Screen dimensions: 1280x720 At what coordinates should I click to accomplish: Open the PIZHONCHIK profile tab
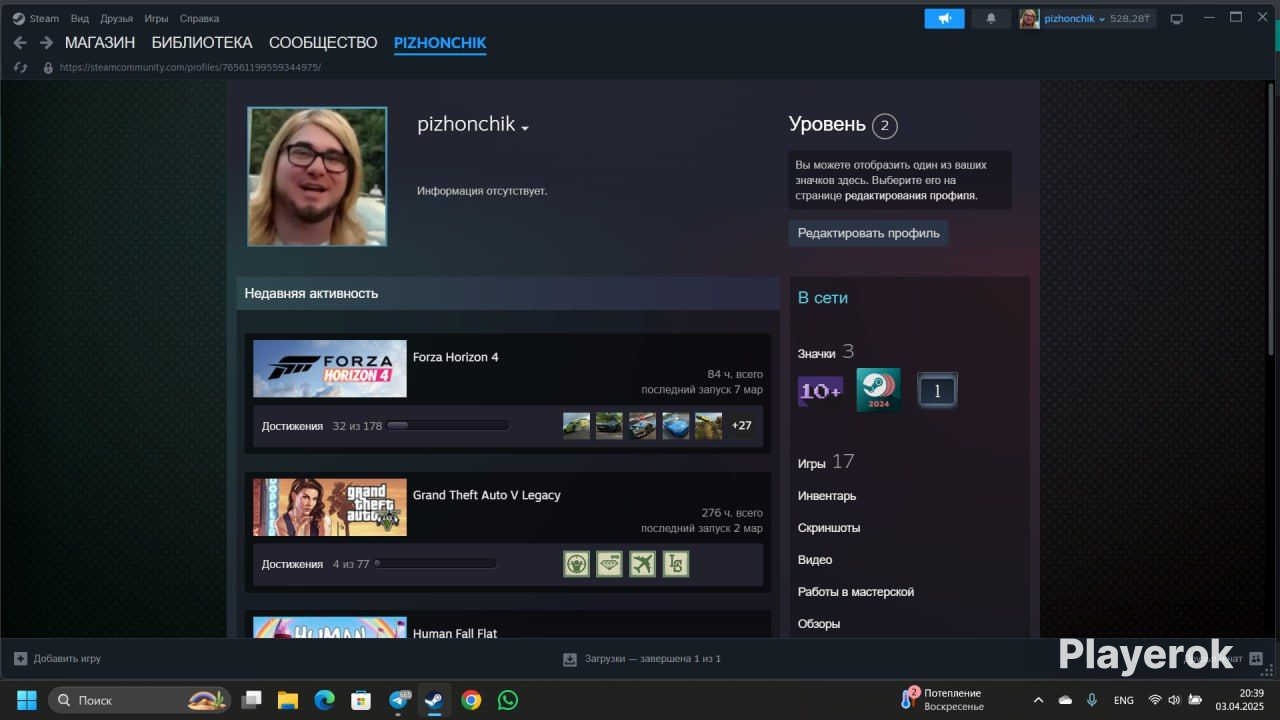click(440, 43)
